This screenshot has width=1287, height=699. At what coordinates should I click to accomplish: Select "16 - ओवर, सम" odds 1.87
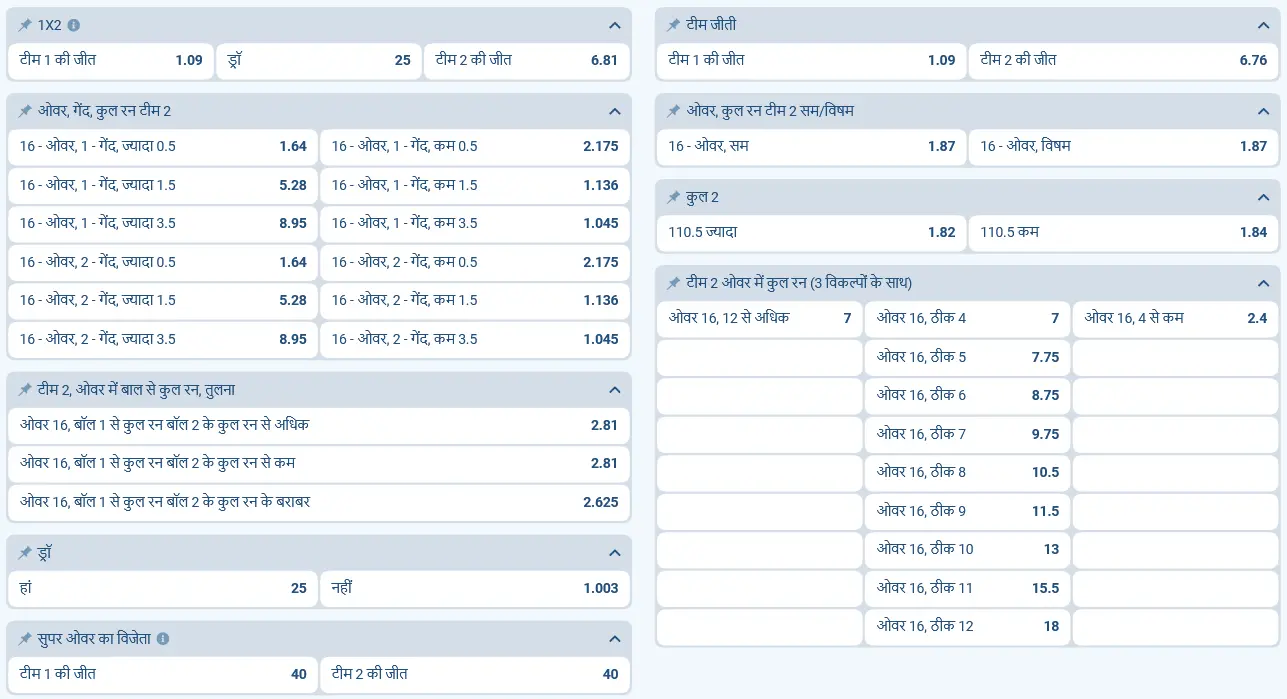tap(811, 146)
